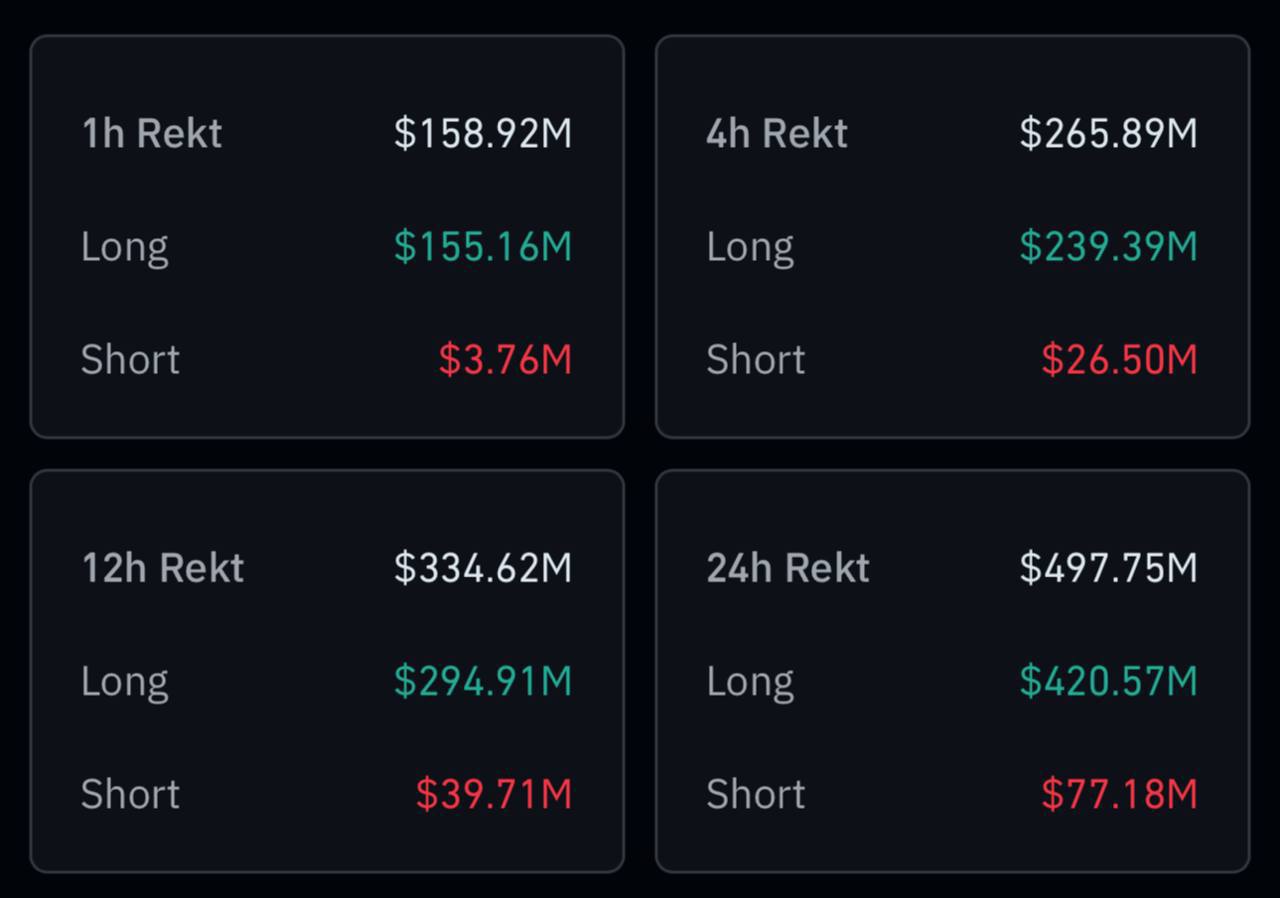This screenshot has width=1280, height=898.
Task: Click the green $239.39M long value
Action: point(1108,247)
